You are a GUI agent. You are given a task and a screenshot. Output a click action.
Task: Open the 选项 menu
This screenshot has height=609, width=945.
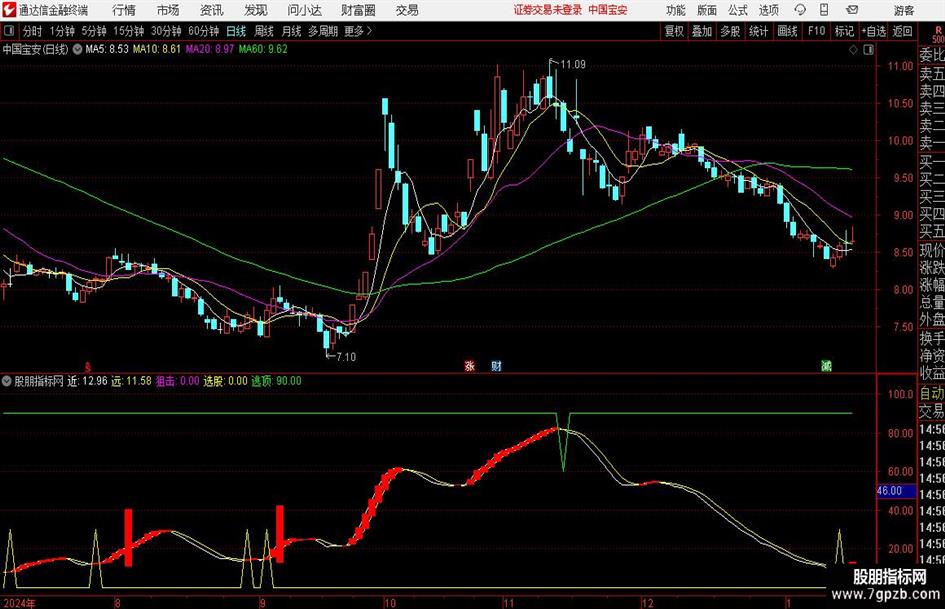point(768,10)
